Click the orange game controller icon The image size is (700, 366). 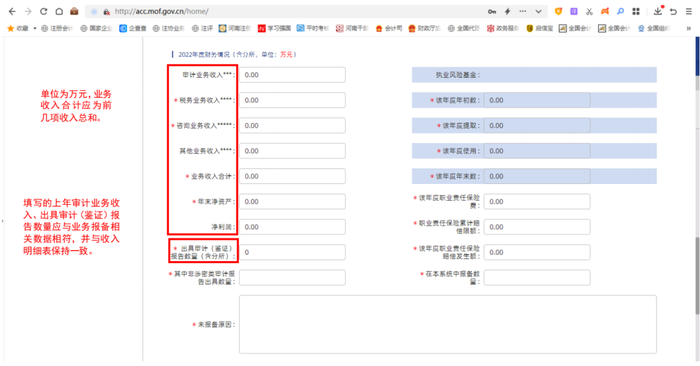click(605, 12)
